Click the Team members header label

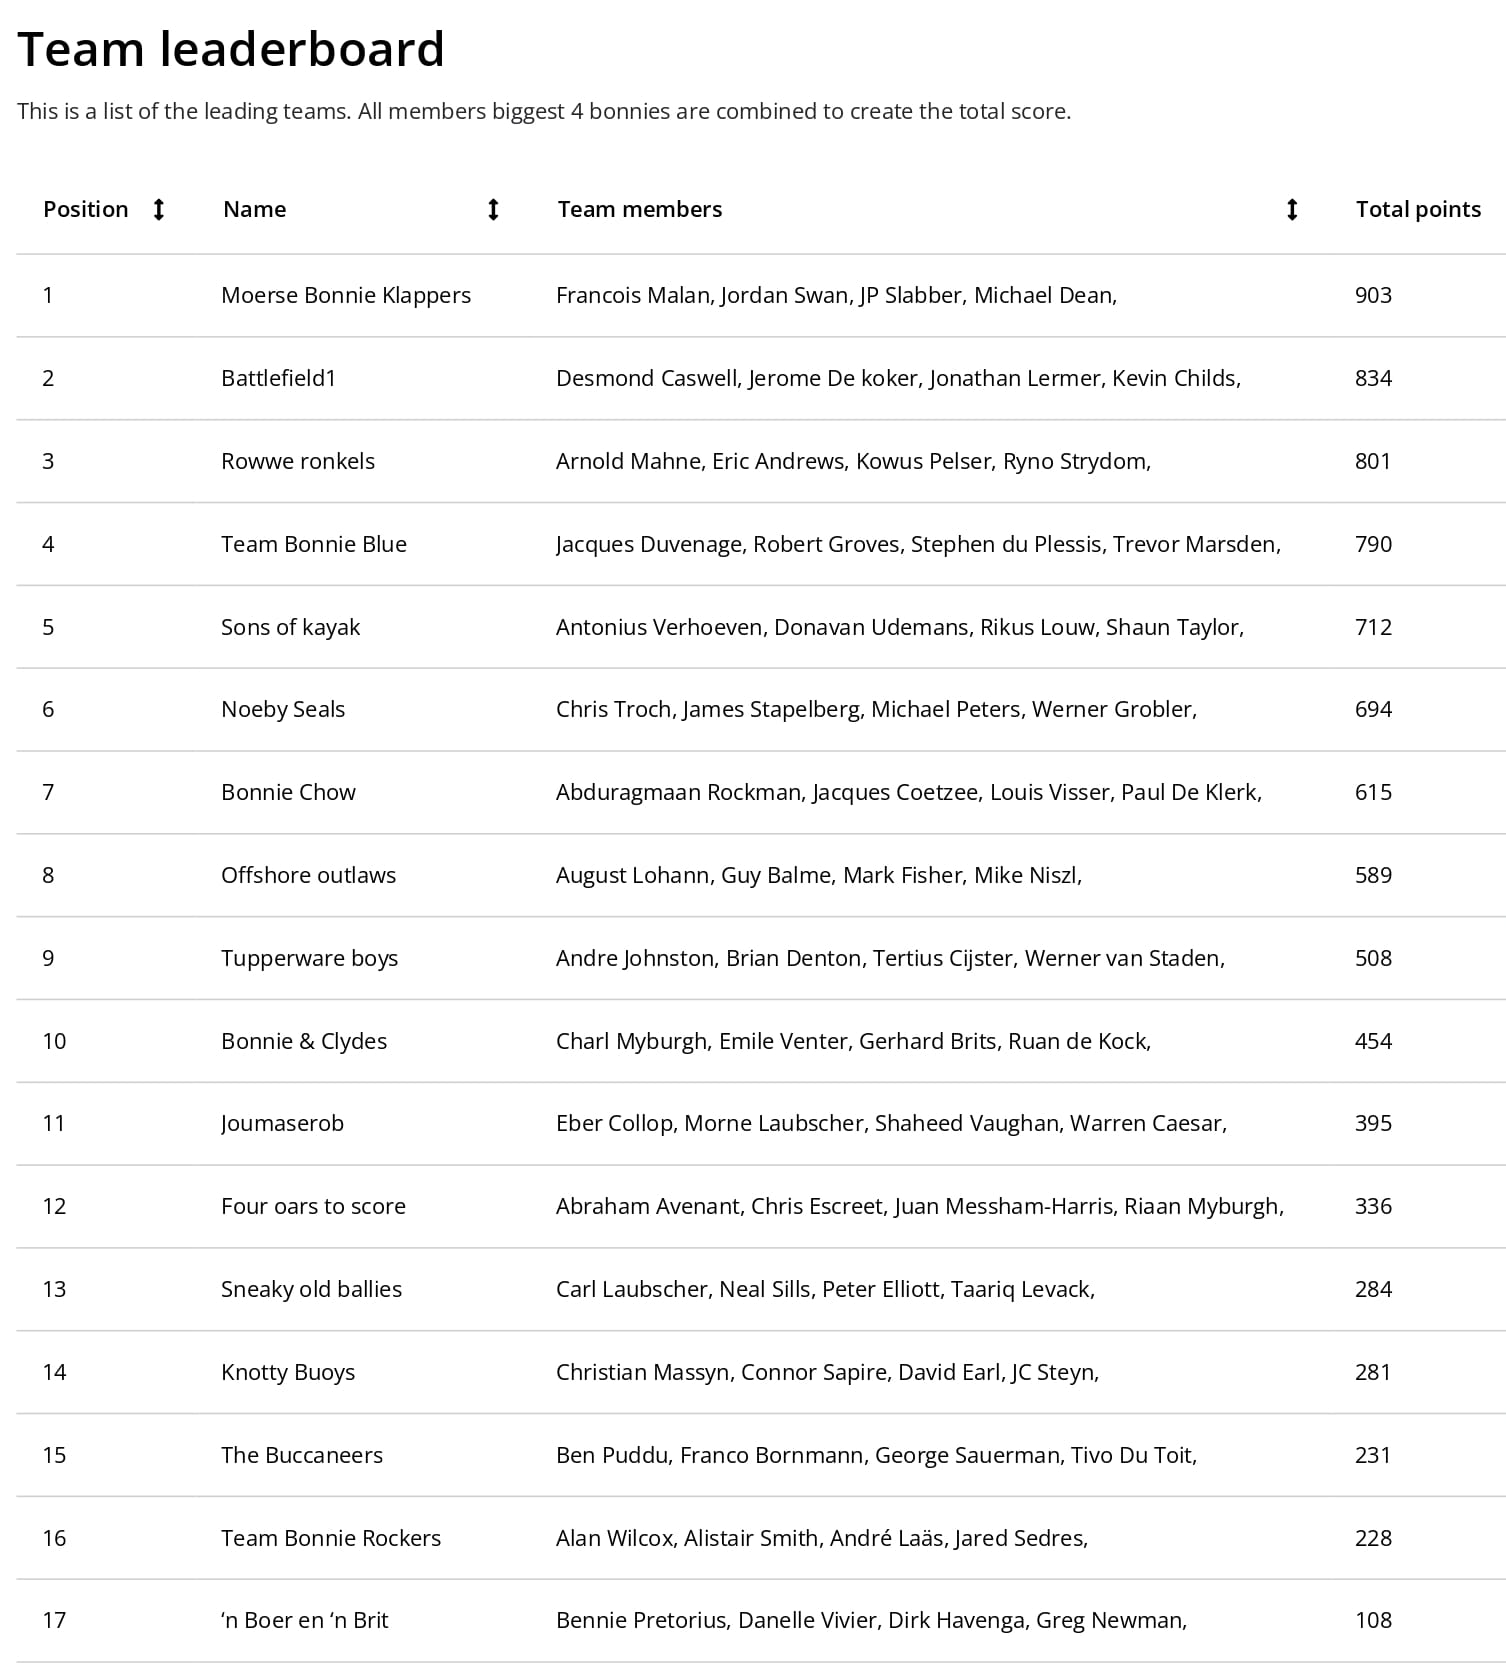[x=640, y=209]
